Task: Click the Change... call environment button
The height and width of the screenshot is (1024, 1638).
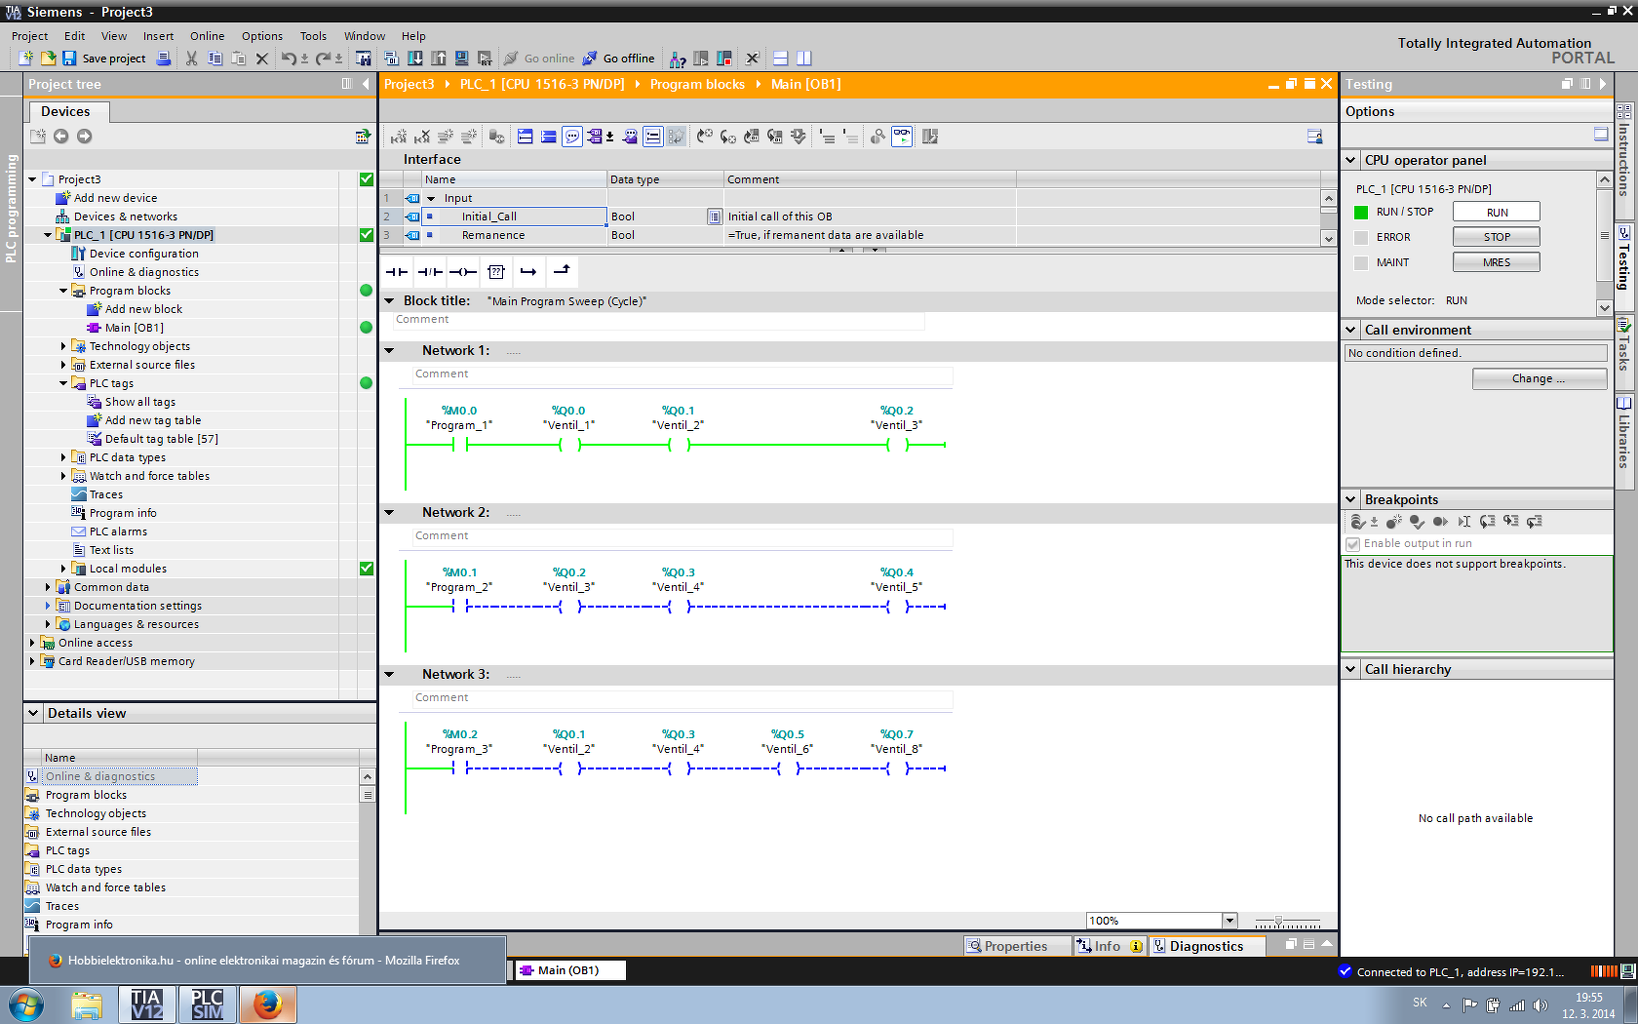Action: (1539, 379)
